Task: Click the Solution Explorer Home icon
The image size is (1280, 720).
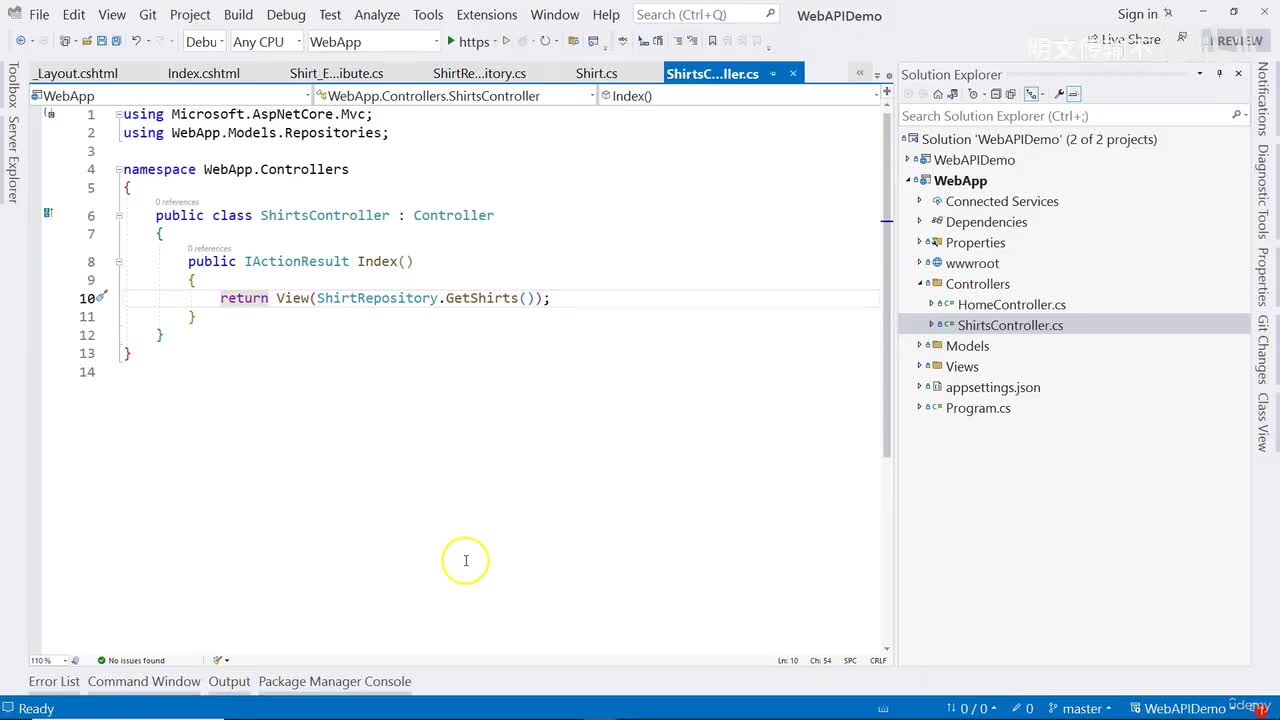Action: click(x=938, y=94)
